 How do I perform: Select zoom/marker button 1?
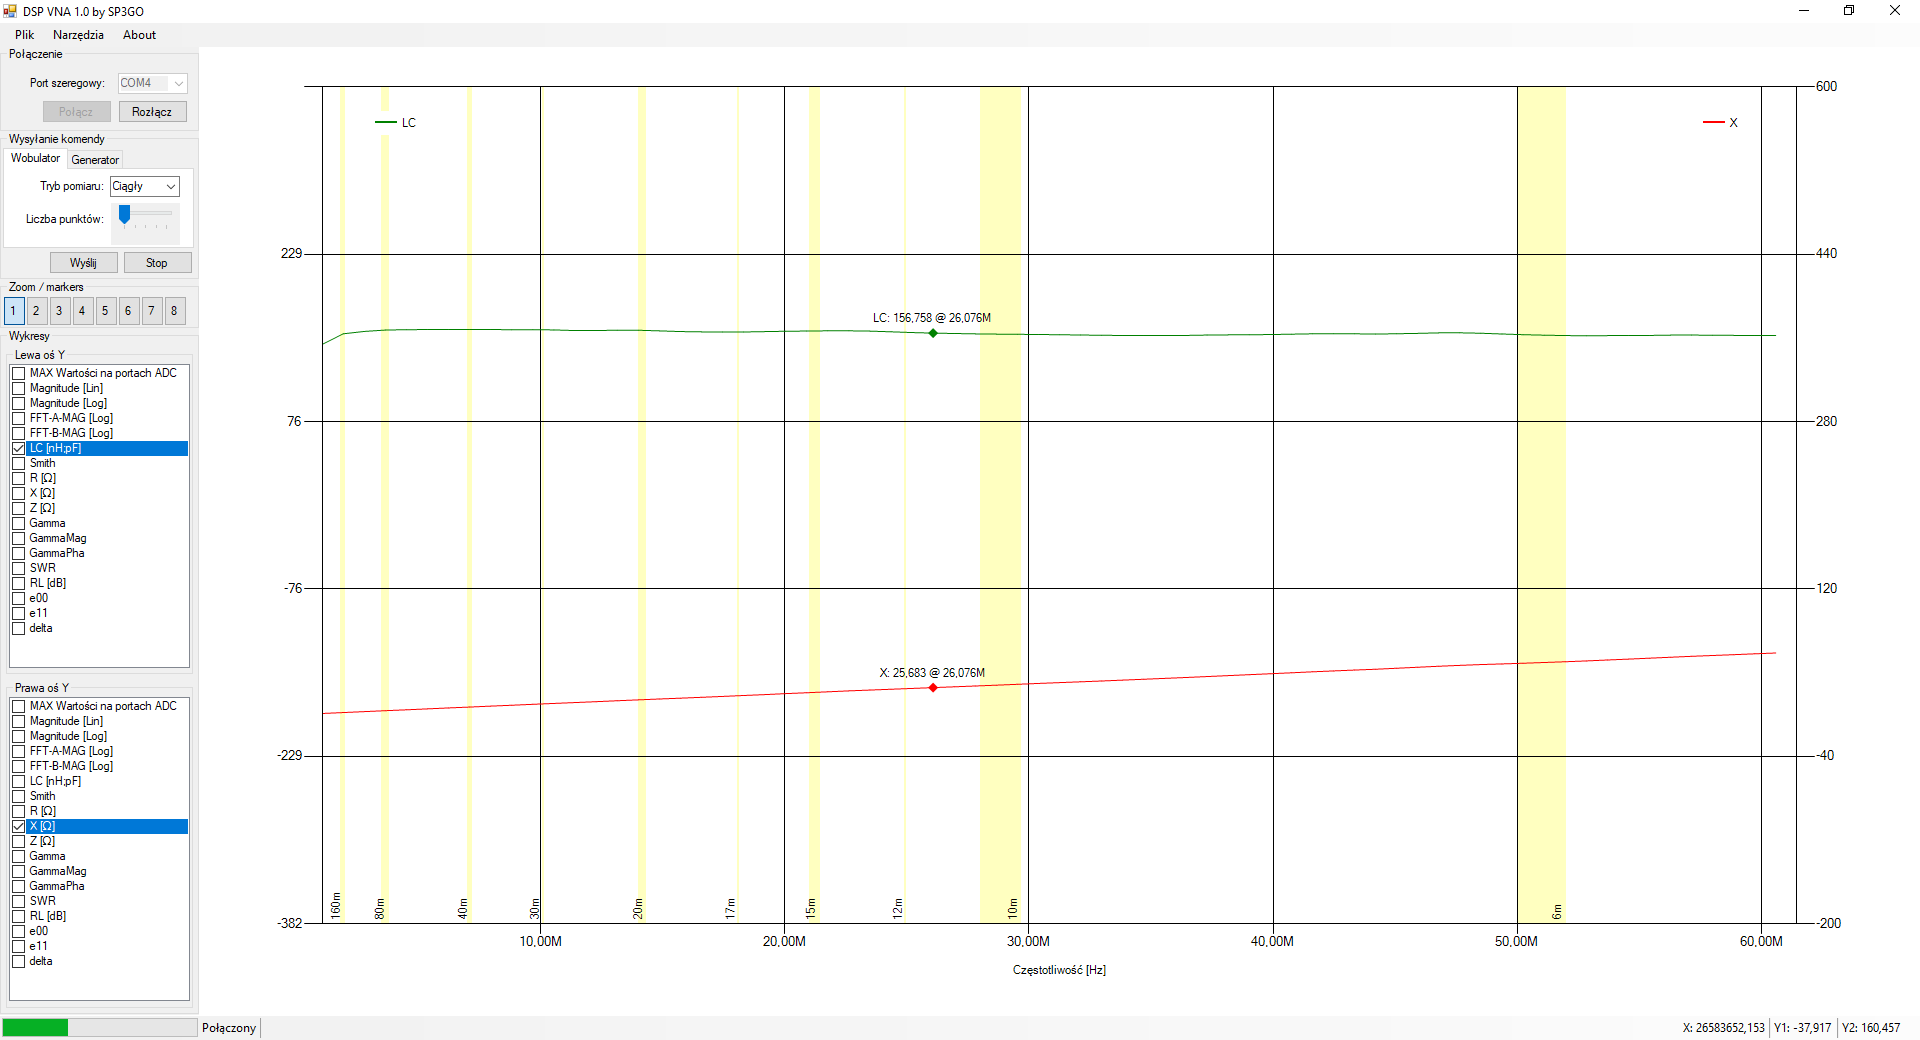14,311
